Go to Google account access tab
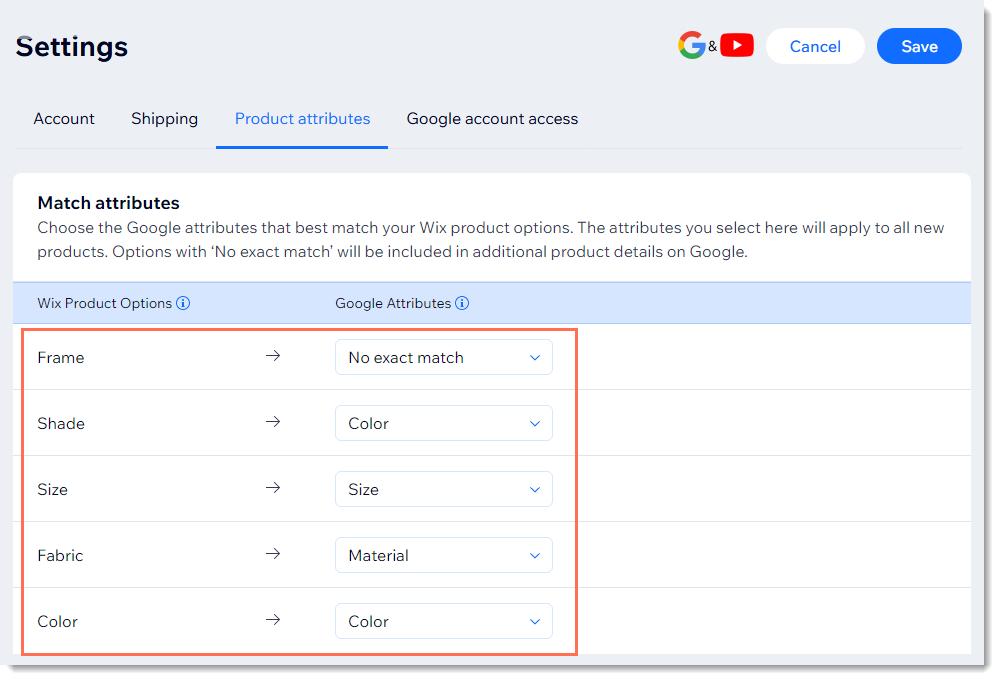999x680 pixels. (492, 119)
